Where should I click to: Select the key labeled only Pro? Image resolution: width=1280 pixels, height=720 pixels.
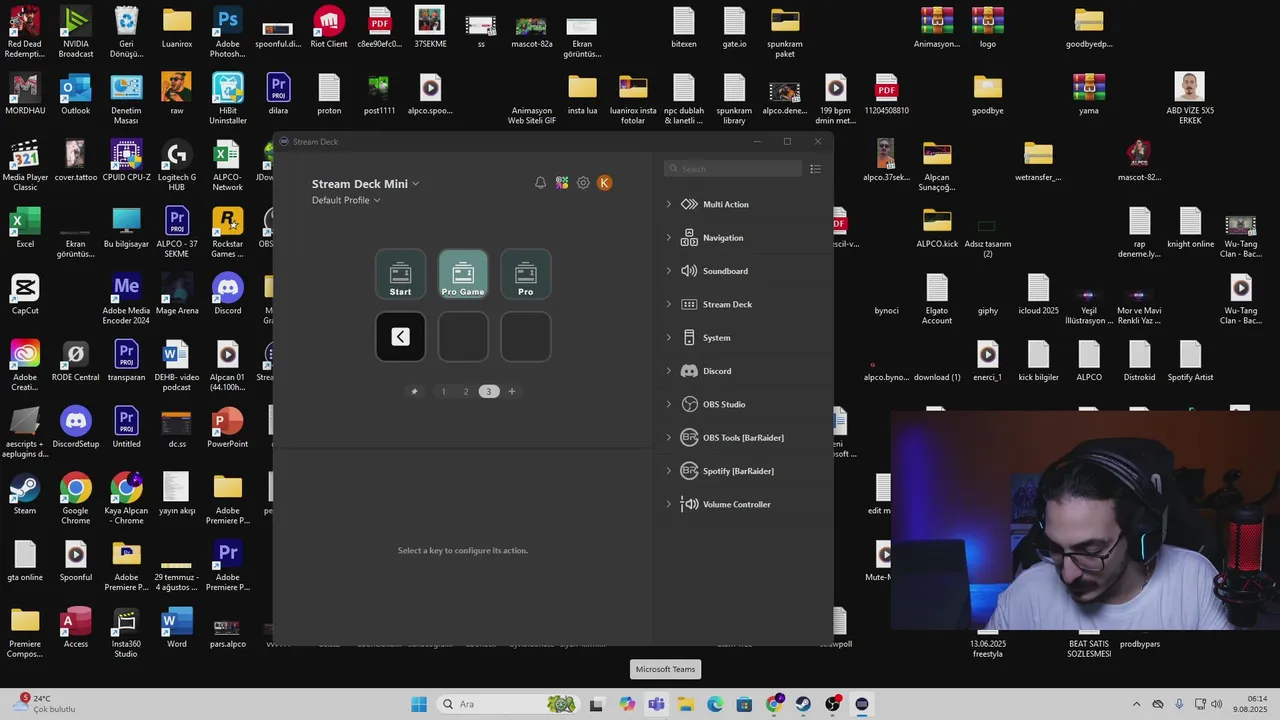click(526, 274)
